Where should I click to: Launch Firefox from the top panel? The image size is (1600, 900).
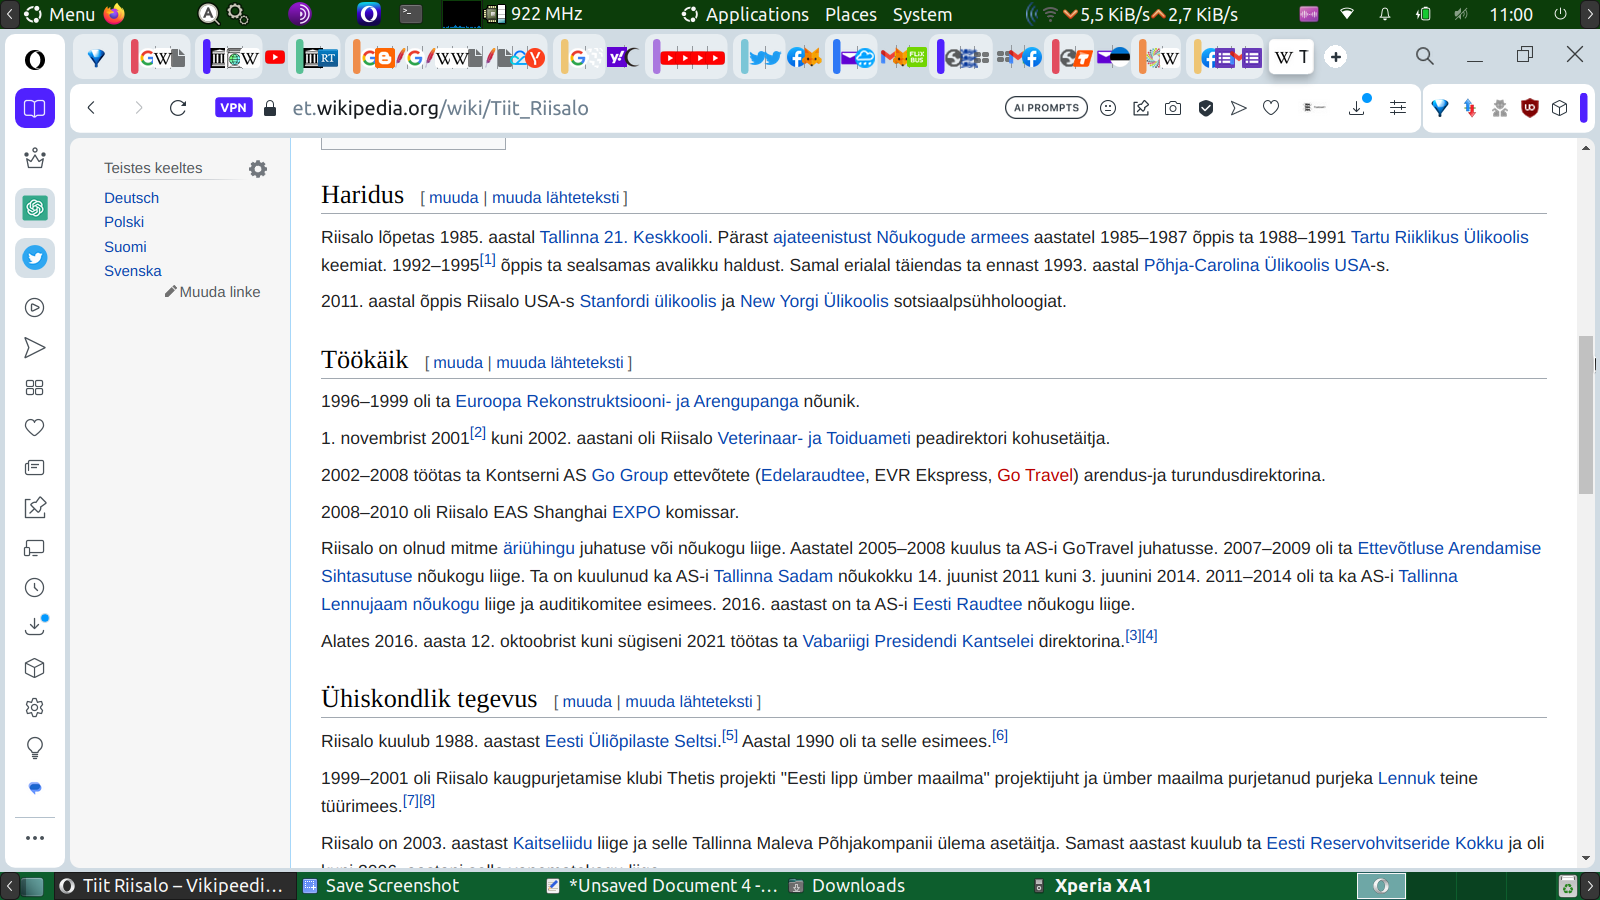coord(114,14)
